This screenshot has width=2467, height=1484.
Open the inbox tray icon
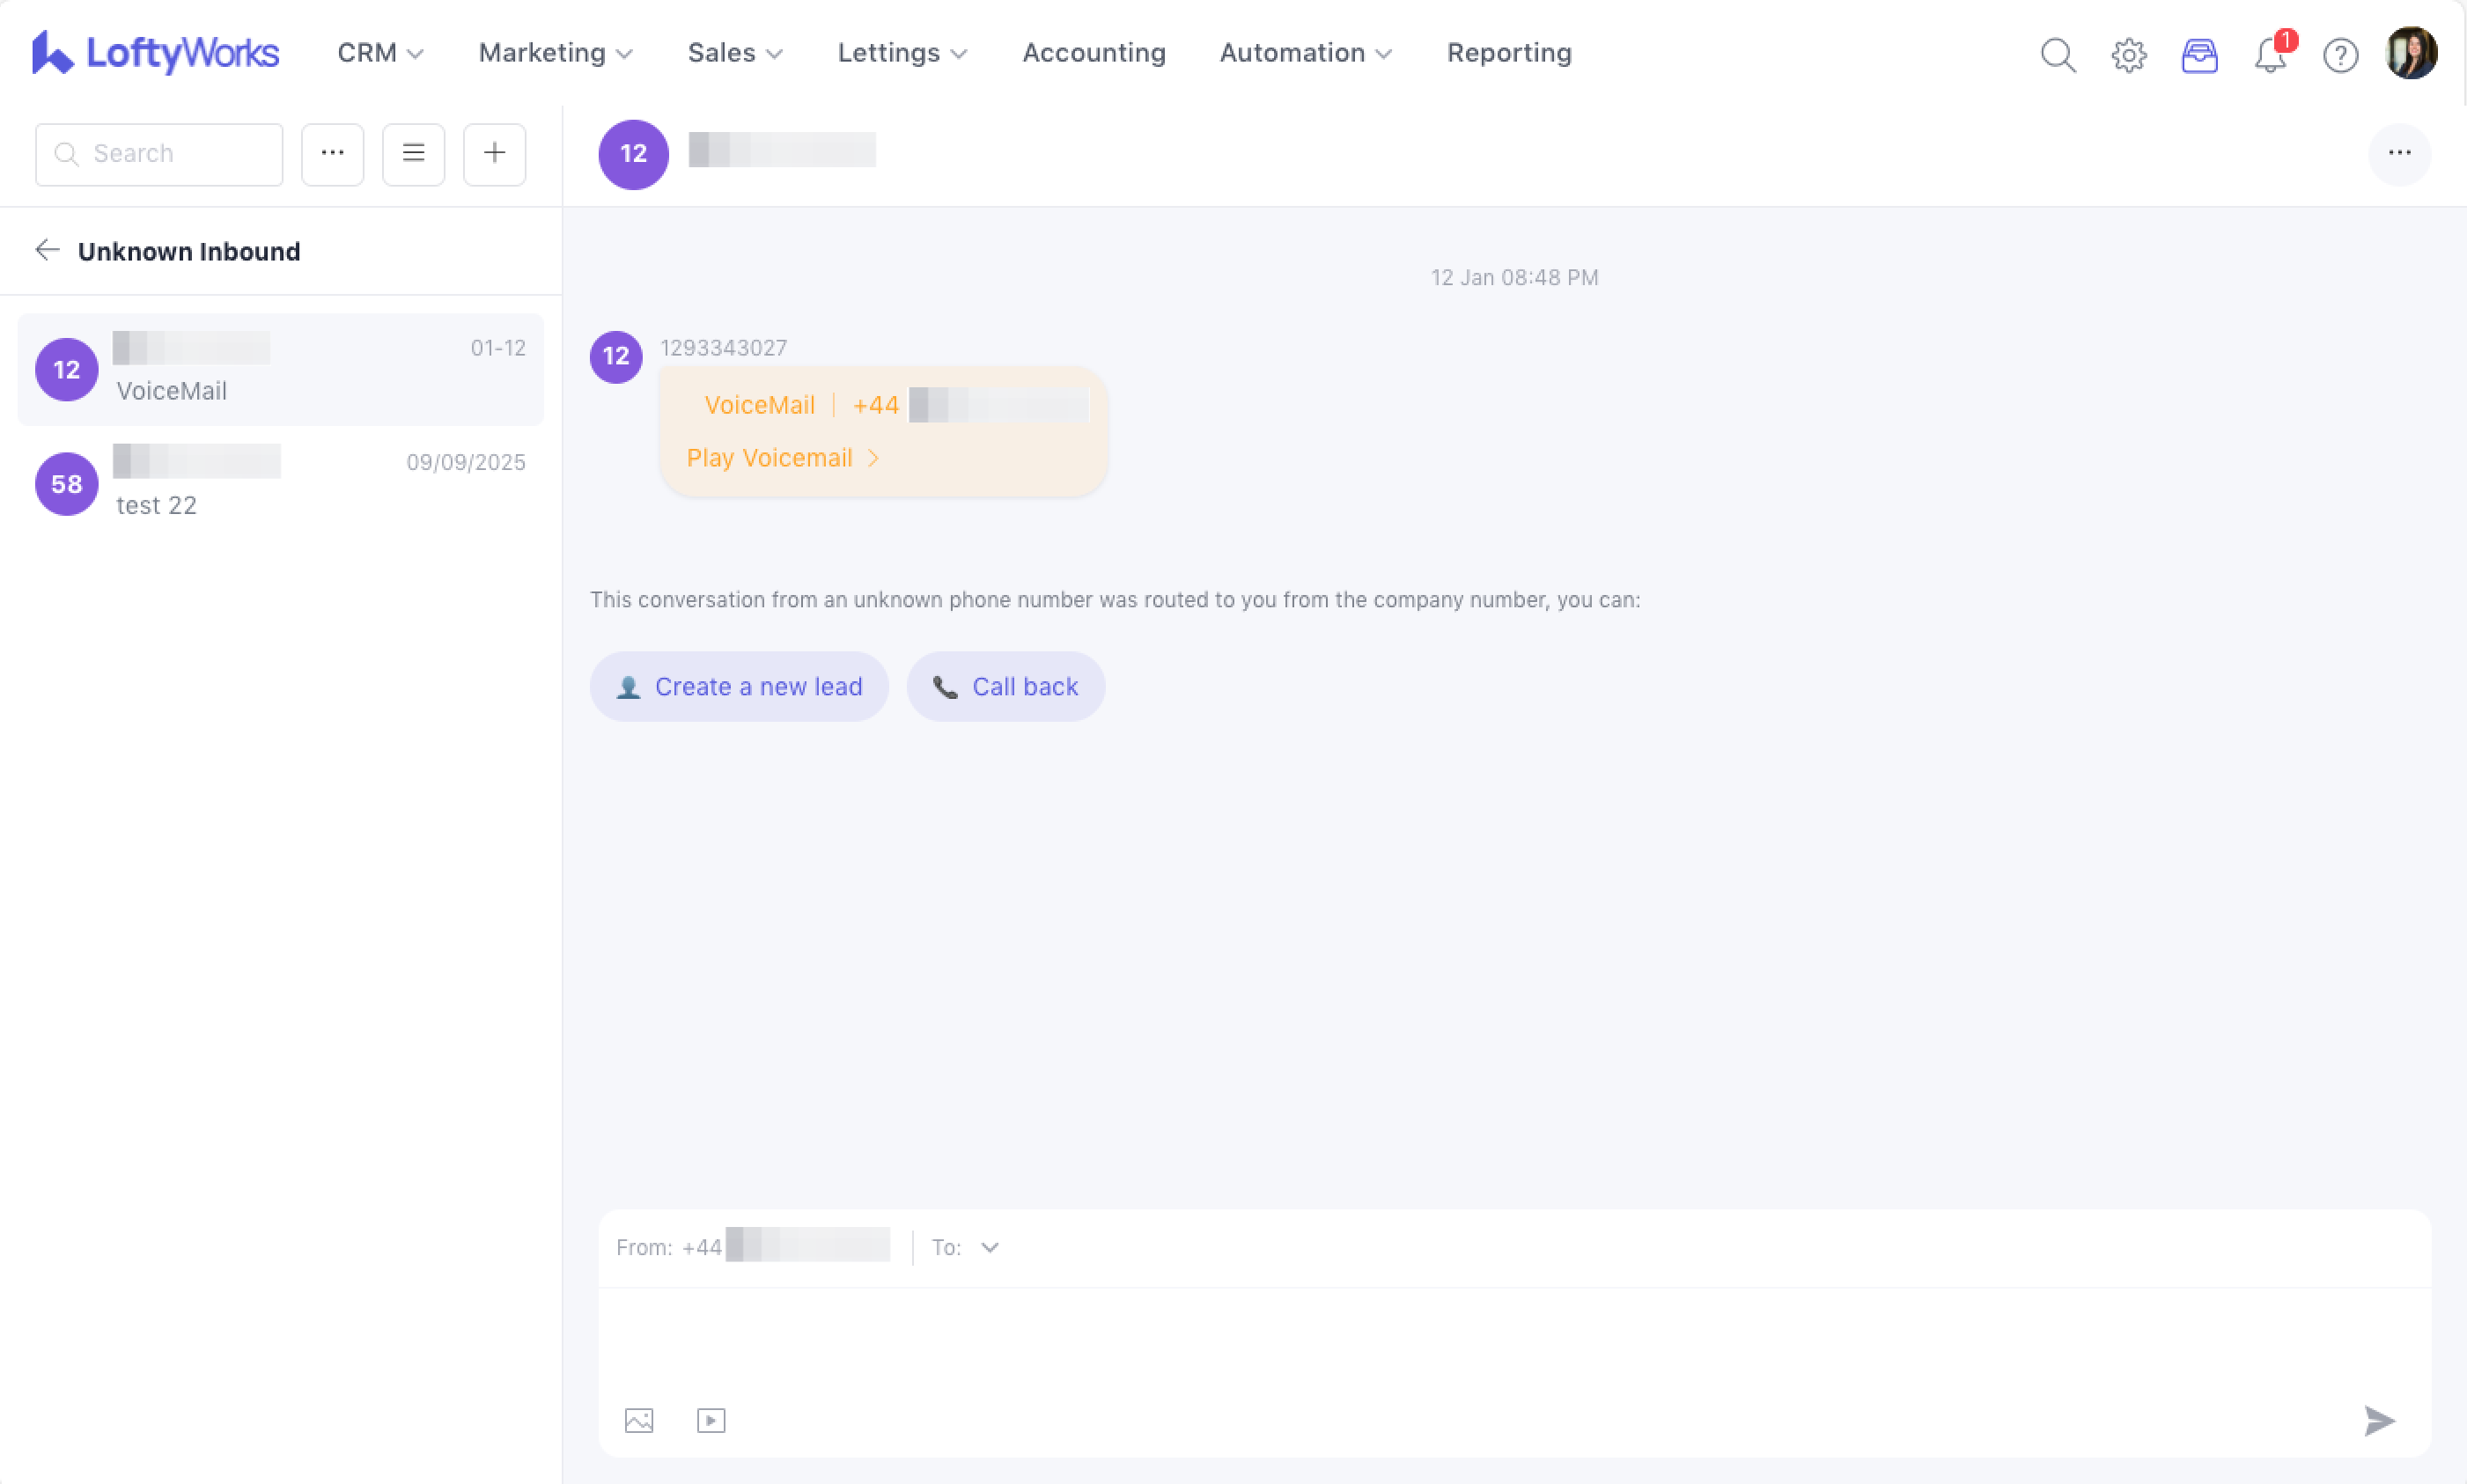[2199, 54]
